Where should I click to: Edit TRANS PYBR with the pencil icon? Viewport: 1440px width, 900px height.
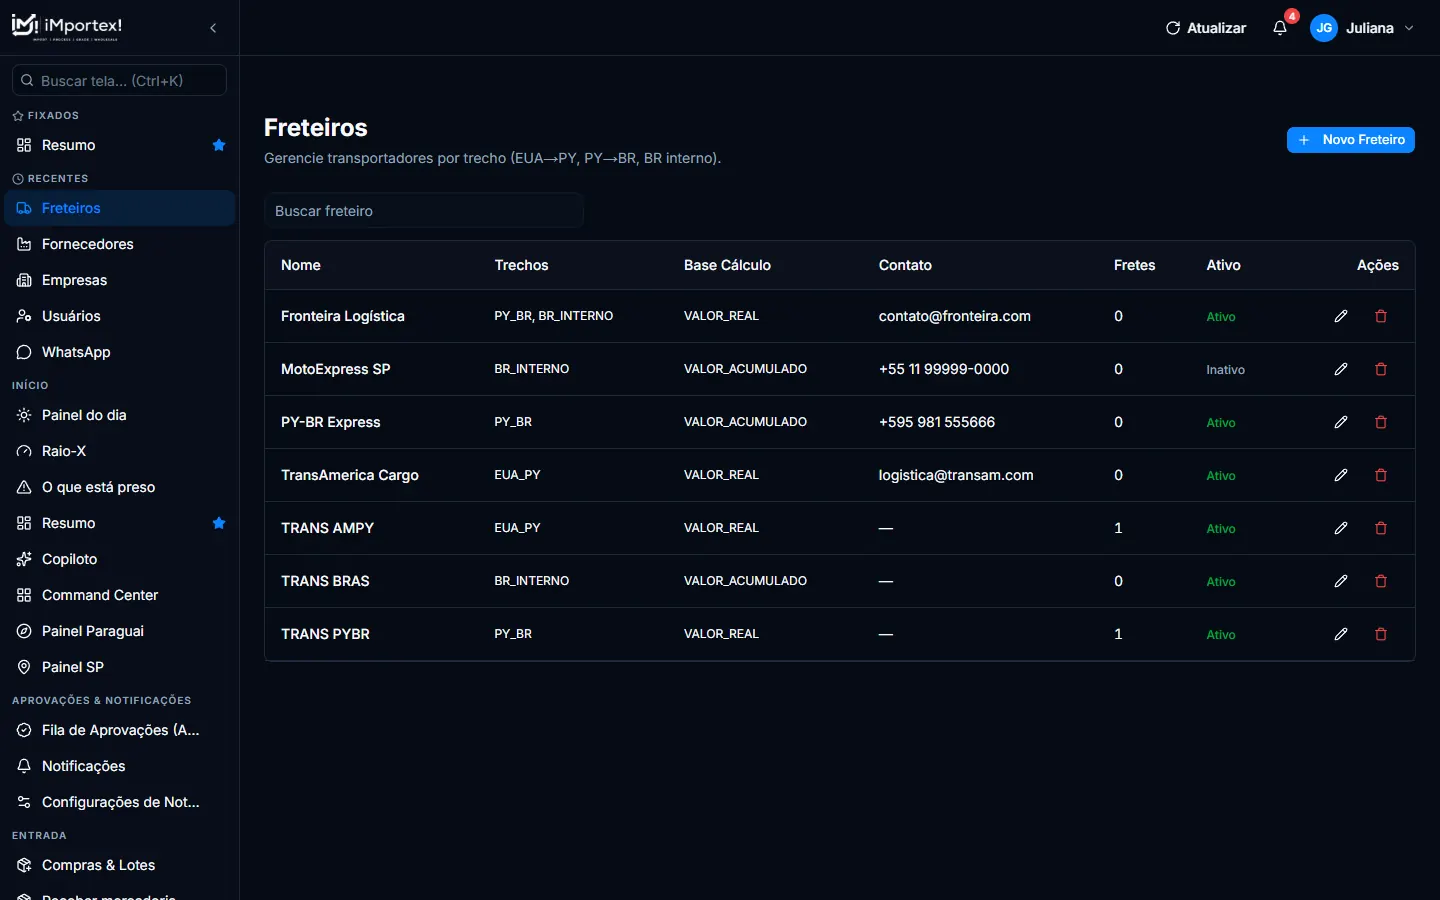pos(1341,634)
